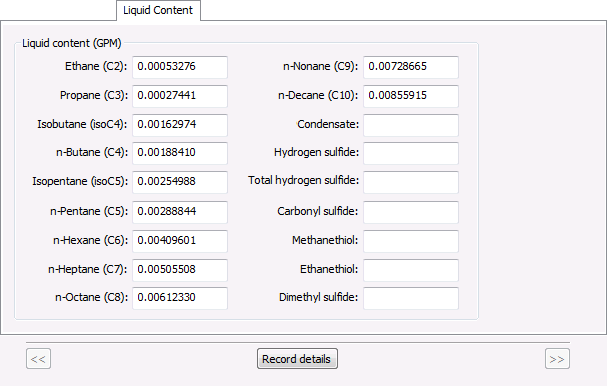Focus the n-Decane (C10) input box
607x386 pixels.
(x=411, y=96)
